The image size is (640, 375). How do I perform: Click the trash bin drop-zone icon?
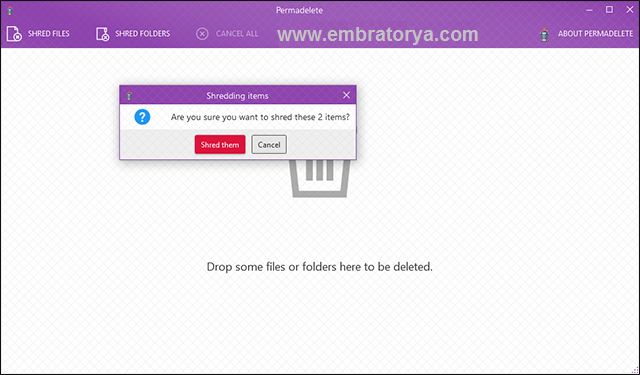(320, 178)
